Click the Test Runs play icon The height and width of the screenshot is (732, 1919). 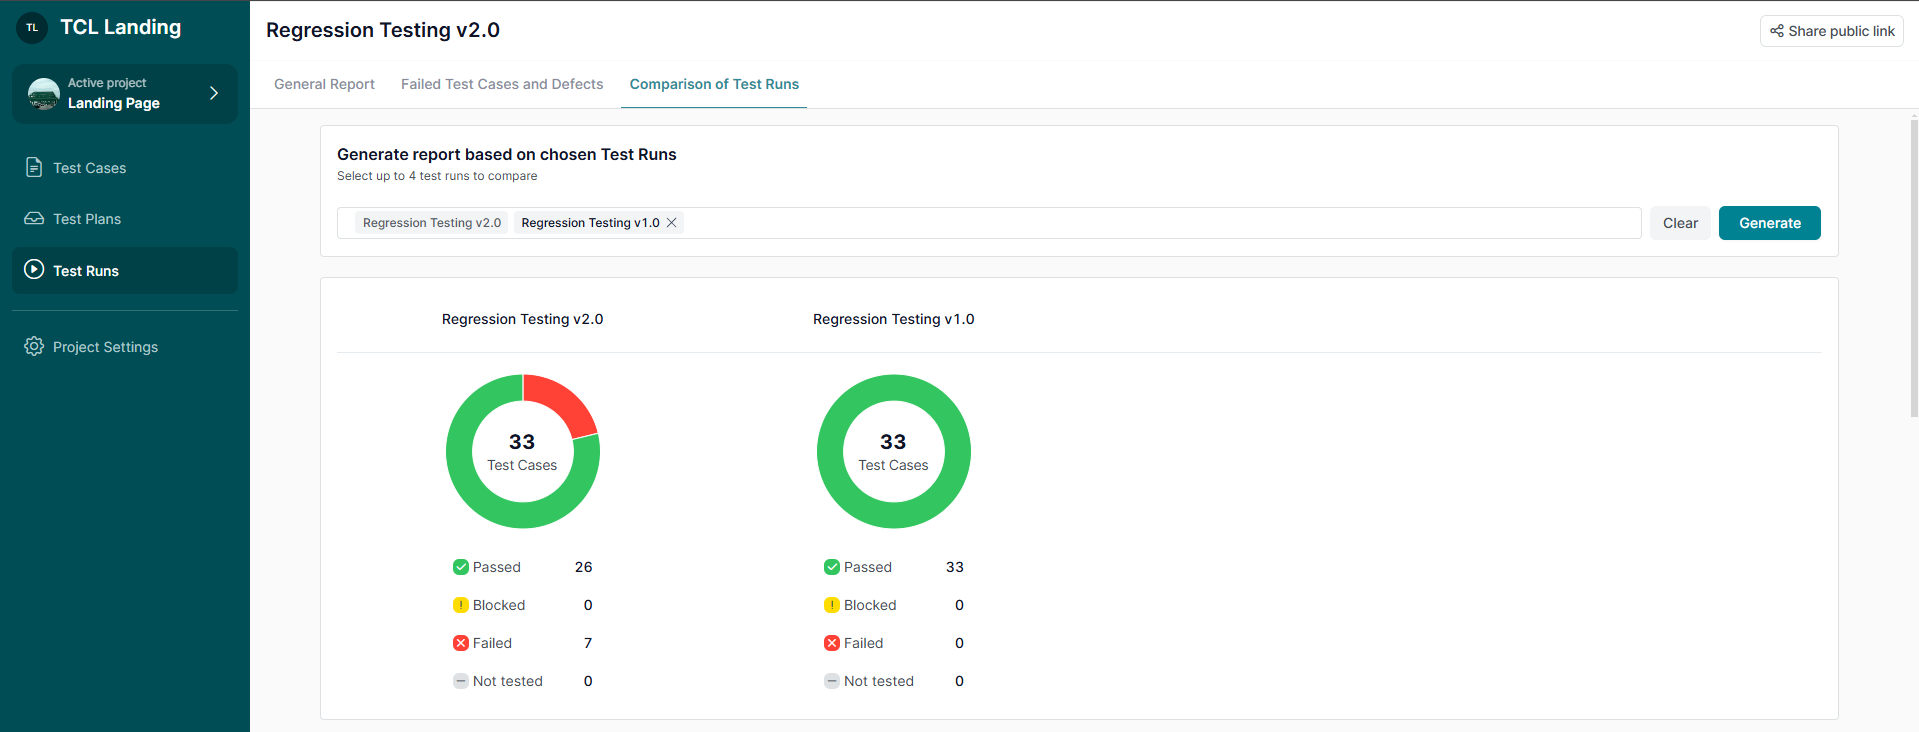tap(34, 269)
